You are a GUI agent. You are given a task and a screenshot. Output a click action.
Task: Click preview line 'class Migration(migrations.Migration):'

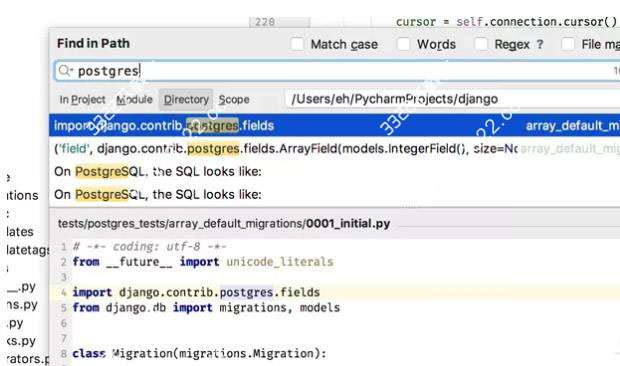click(199, 353)
